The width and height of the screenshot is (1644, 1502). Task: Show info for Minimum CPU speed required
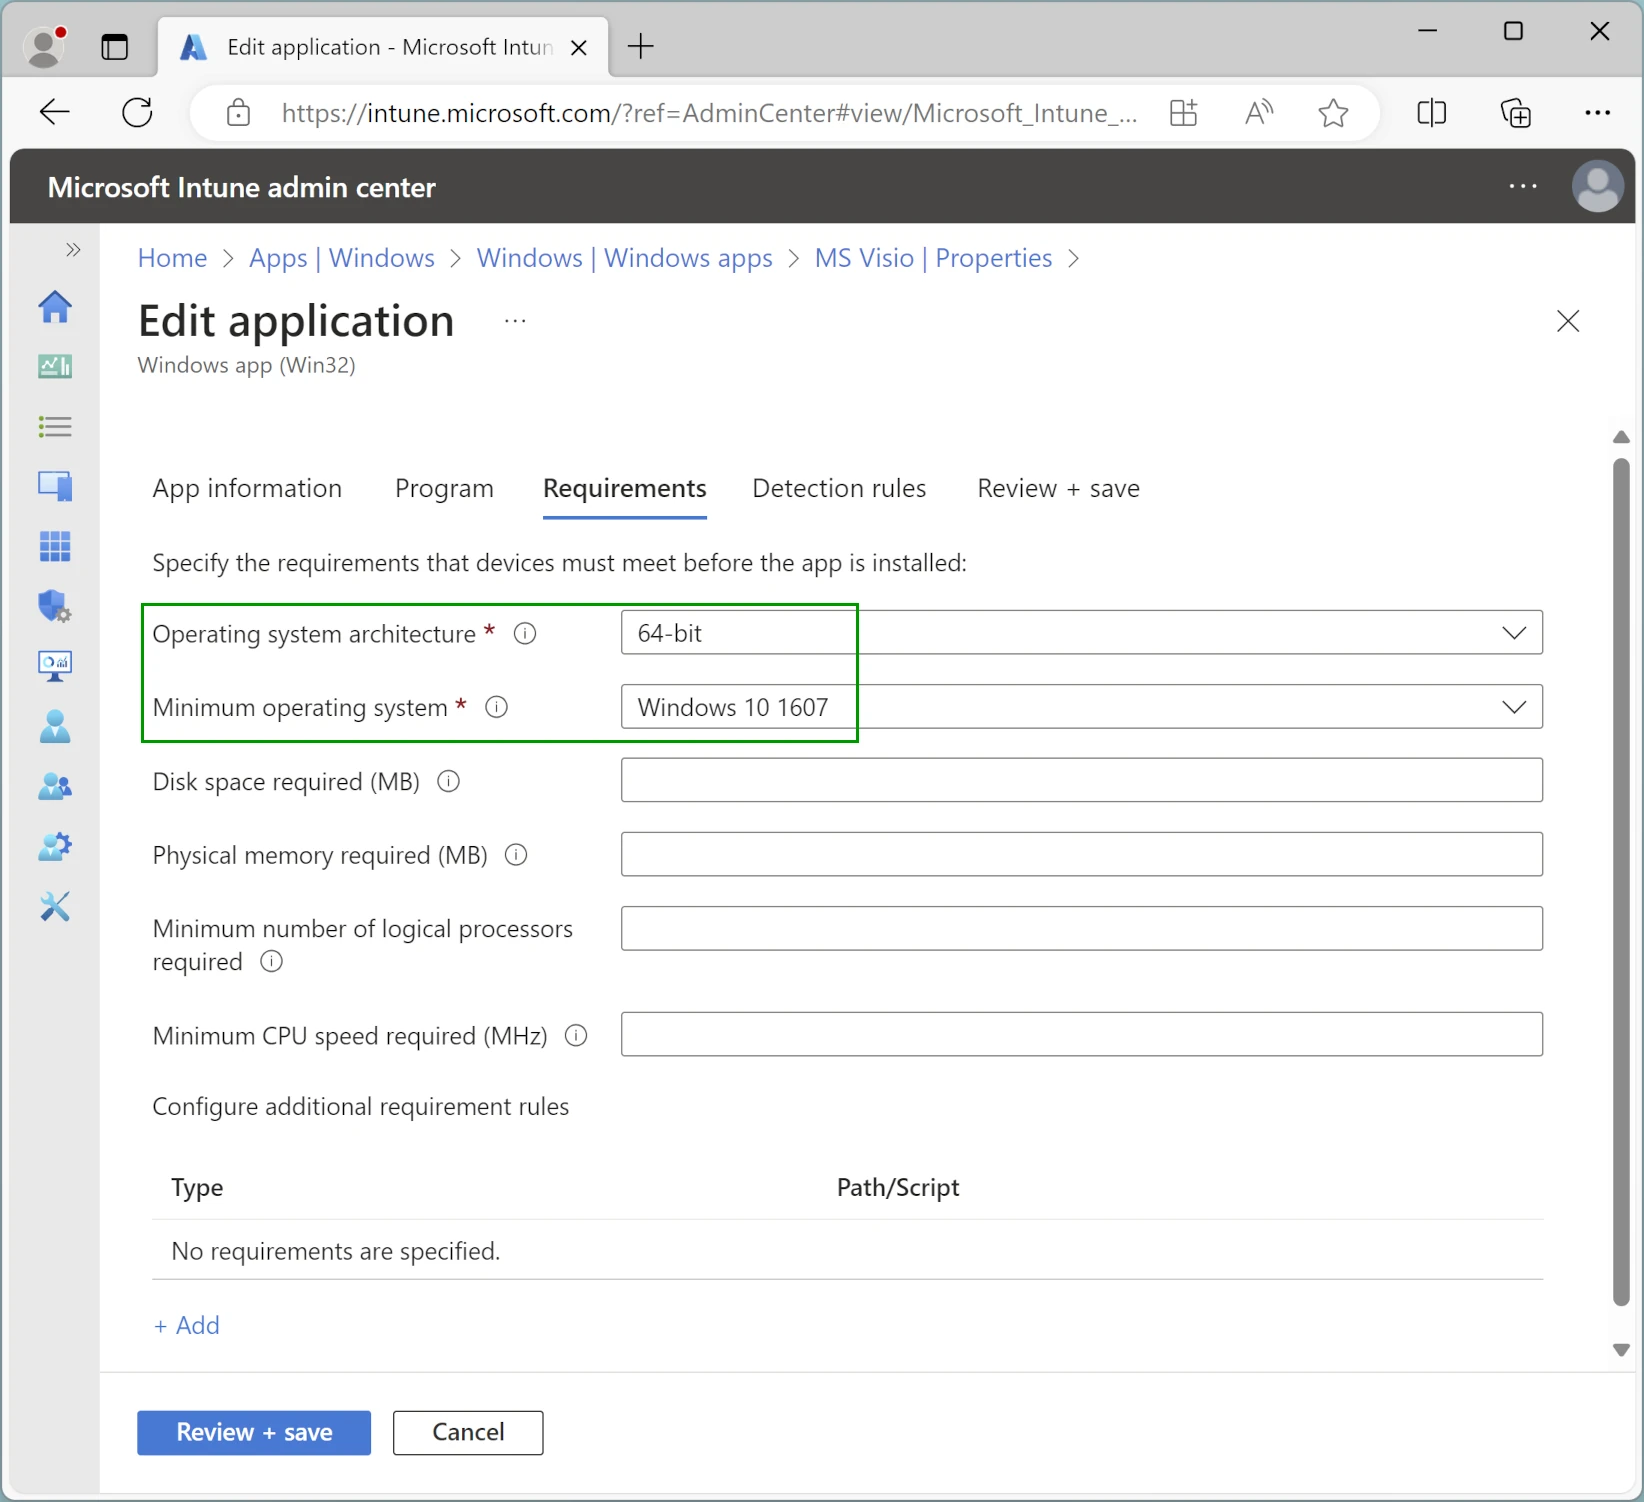576,1035
